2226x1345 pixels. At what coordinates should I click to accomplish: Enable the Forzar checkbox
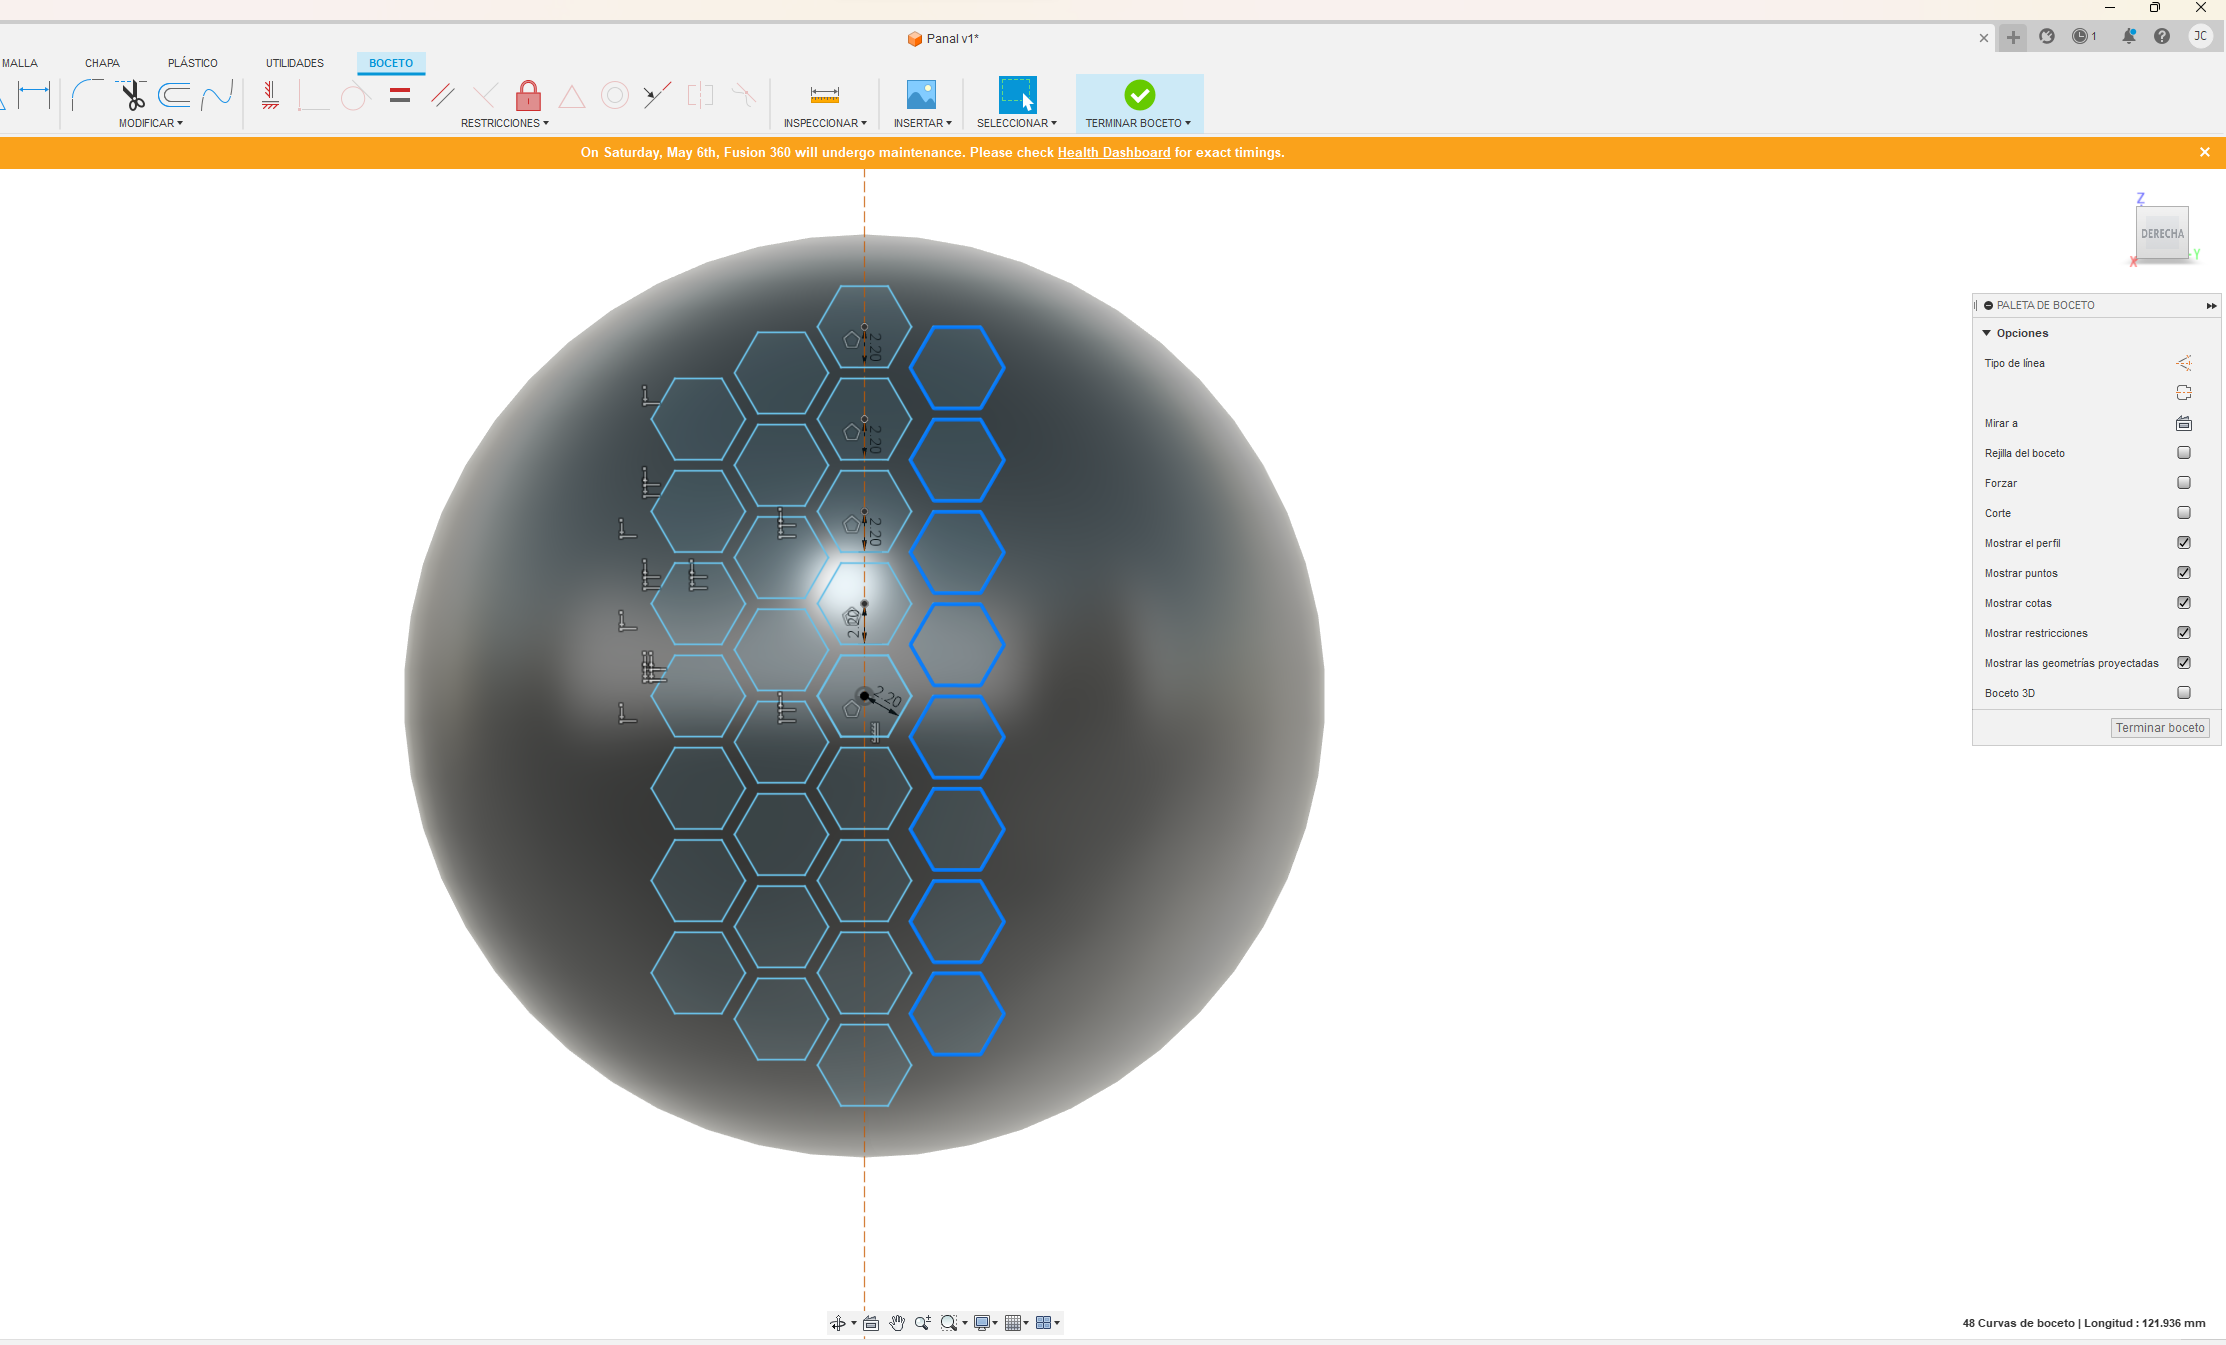pyautogui.click(x=2184, y=483)
